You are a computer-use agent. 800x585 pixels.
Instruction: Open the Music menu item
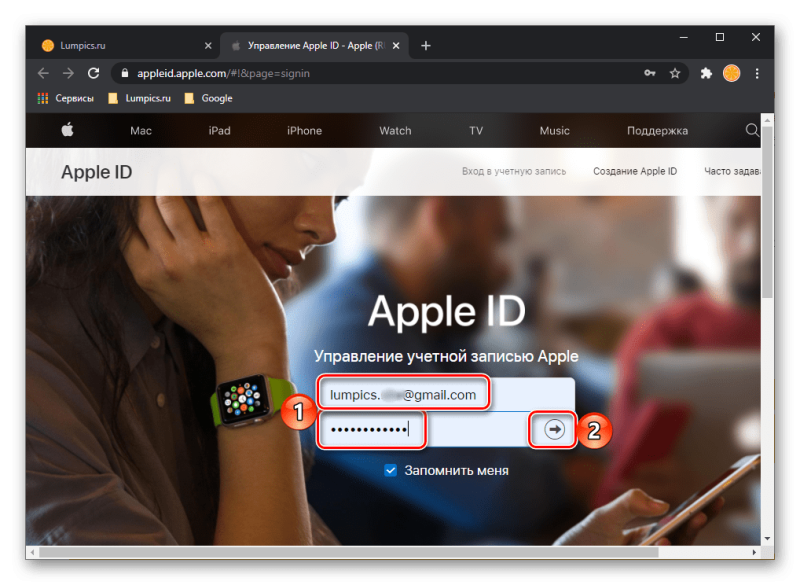(x=555, y=131)
